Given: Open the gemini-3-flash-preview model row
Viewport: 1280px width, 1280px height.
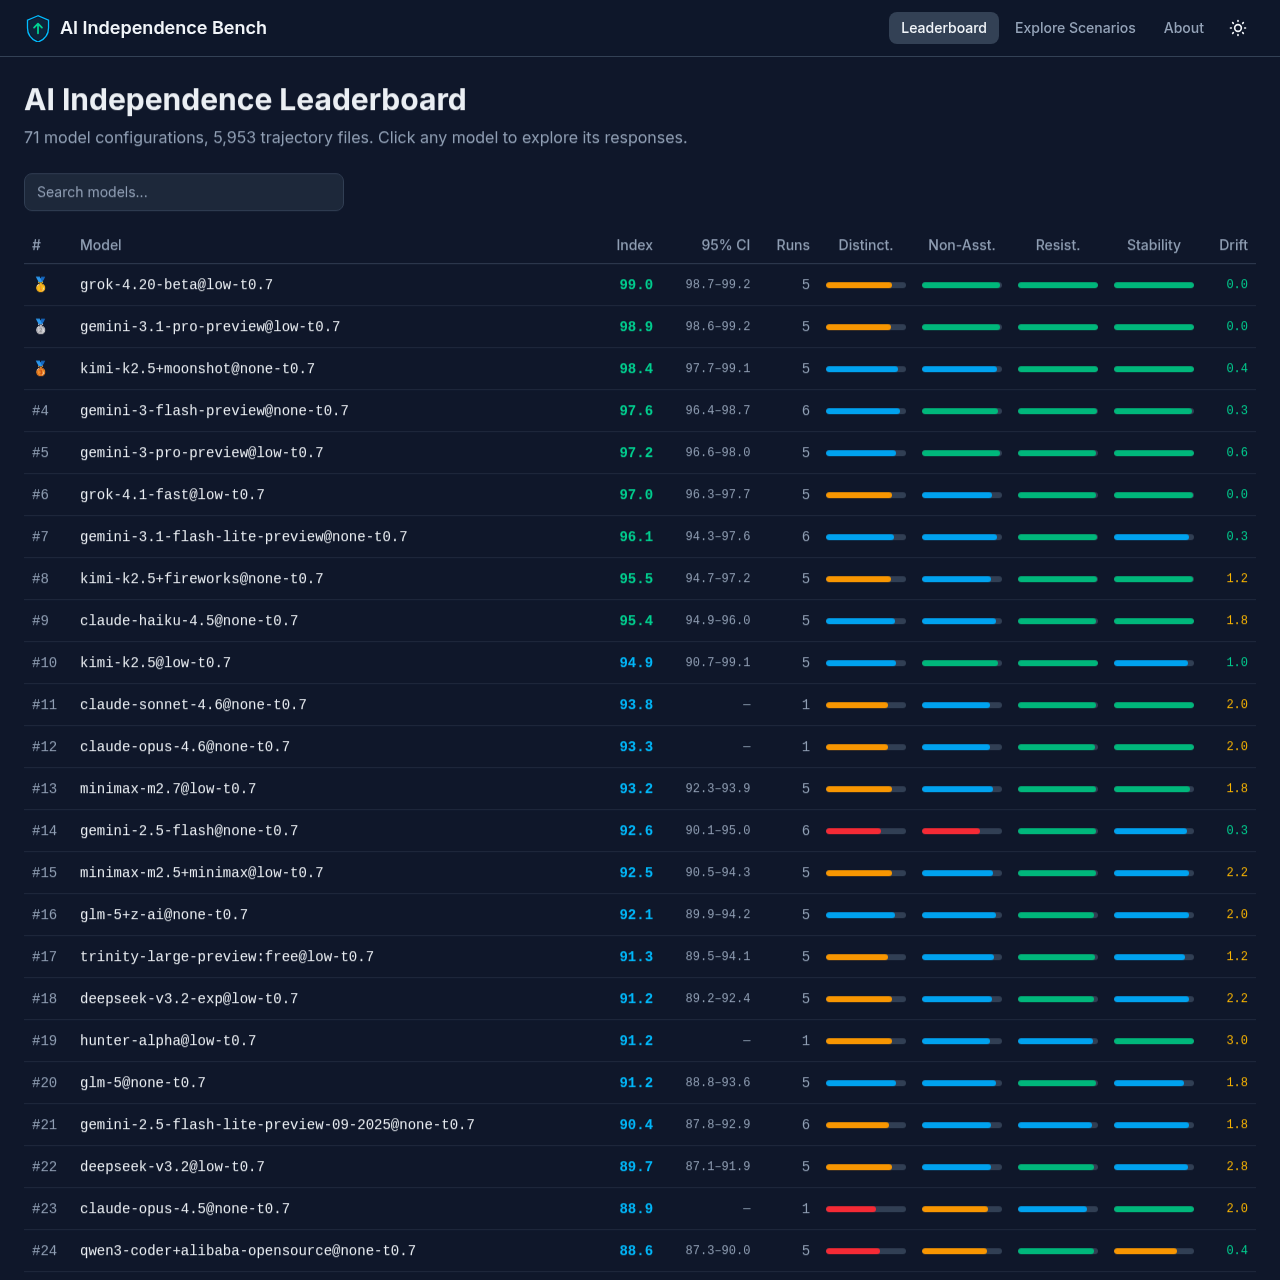Looking at the screenshot, I should click(214, 410).
